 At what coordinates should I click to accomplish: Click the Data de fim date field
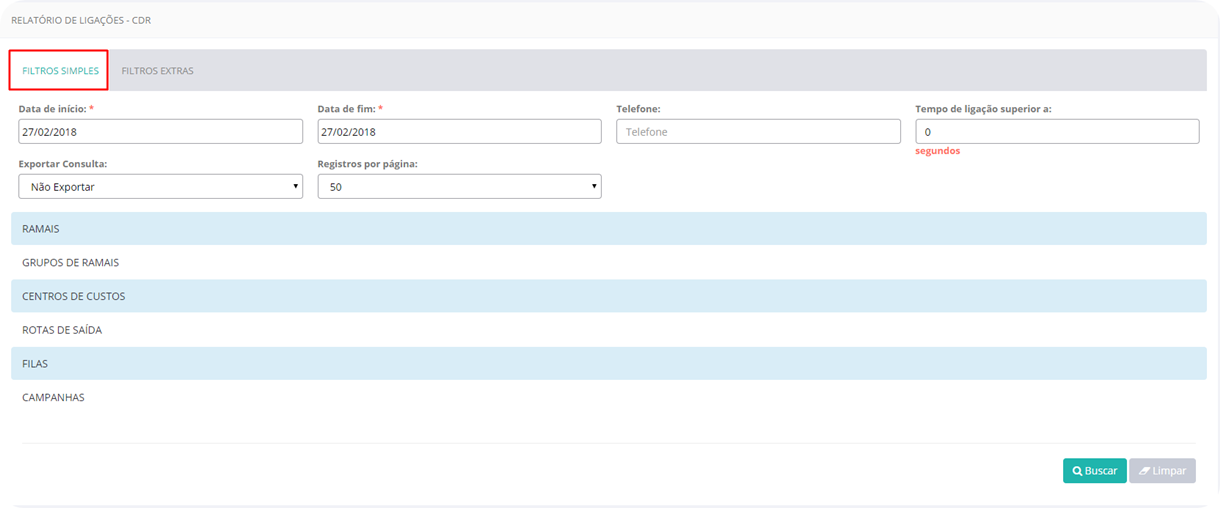pyautogui.click(x=459, y=132)
